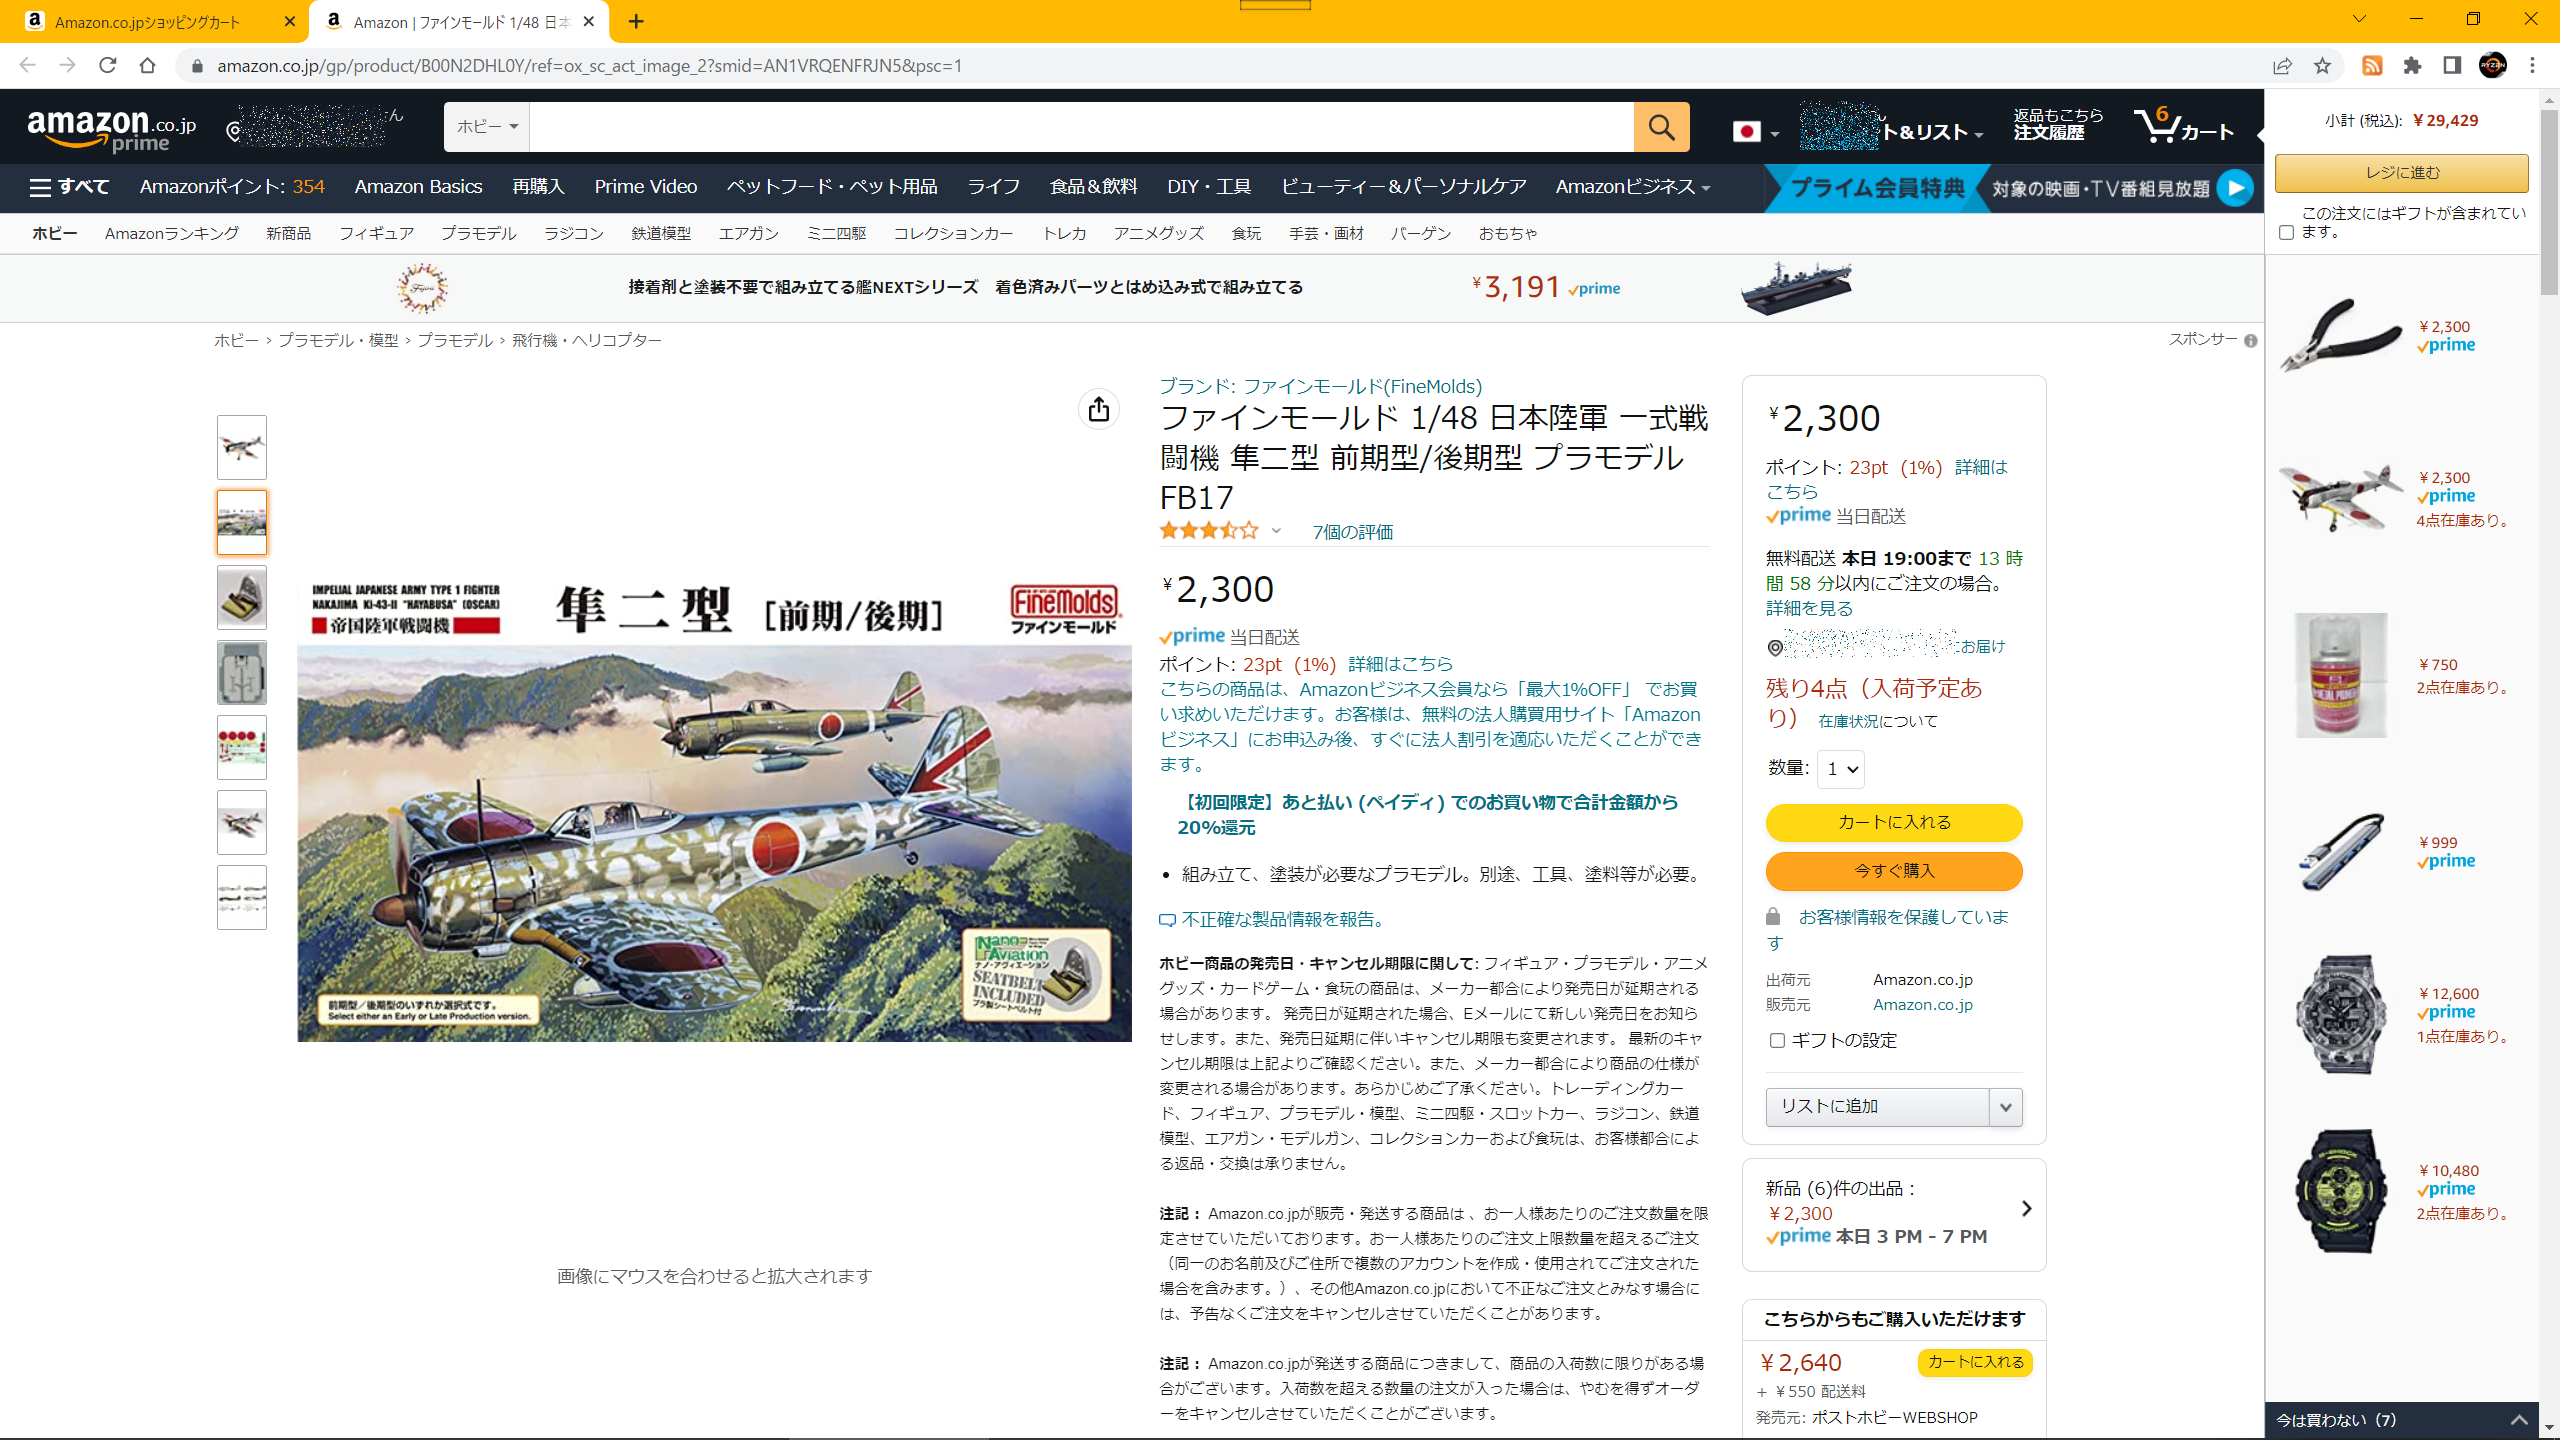Click the play arrow on Prime banner
The width and height of the screenshot is (2560, 1440).
click(x=2235, y=188)
